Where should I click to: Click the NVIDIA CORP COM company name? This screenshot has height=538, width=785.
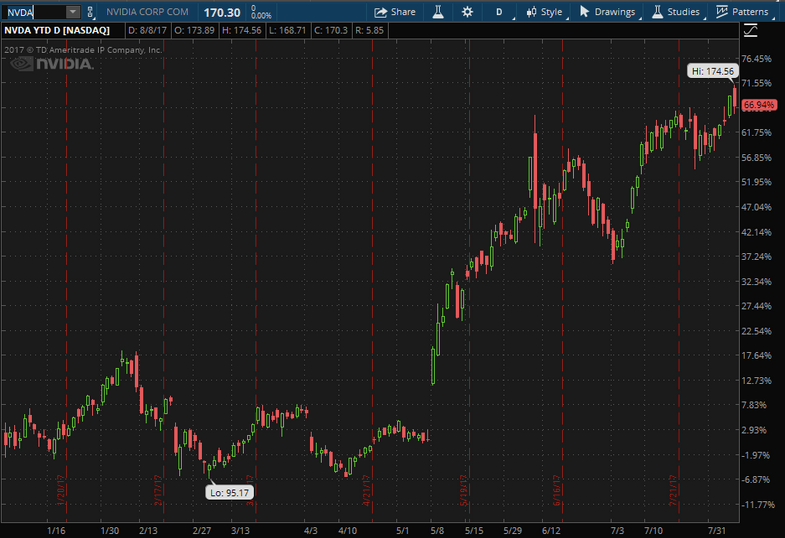pyautogui.click(x=147, y=12)
